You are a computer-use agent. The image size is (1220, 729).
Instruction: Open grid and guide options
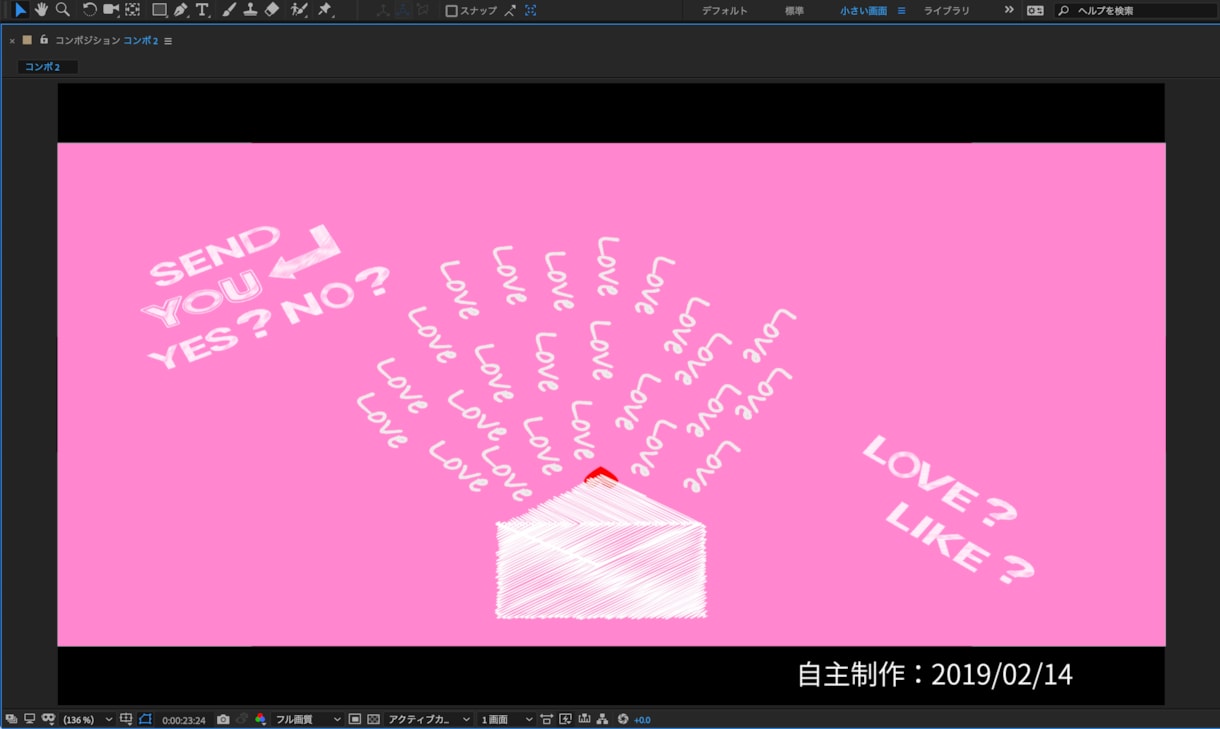126,719
